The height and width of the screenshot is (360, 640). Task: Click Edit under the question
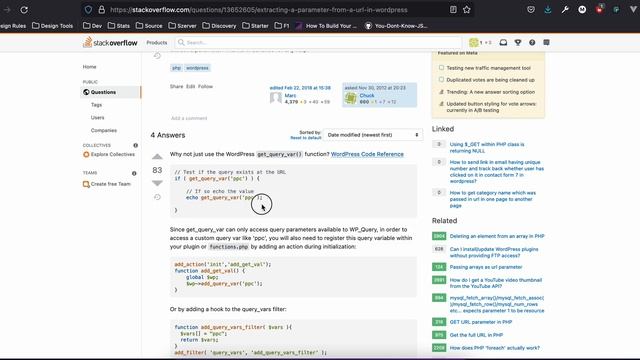pyautogui.click(x=191, y=87)
